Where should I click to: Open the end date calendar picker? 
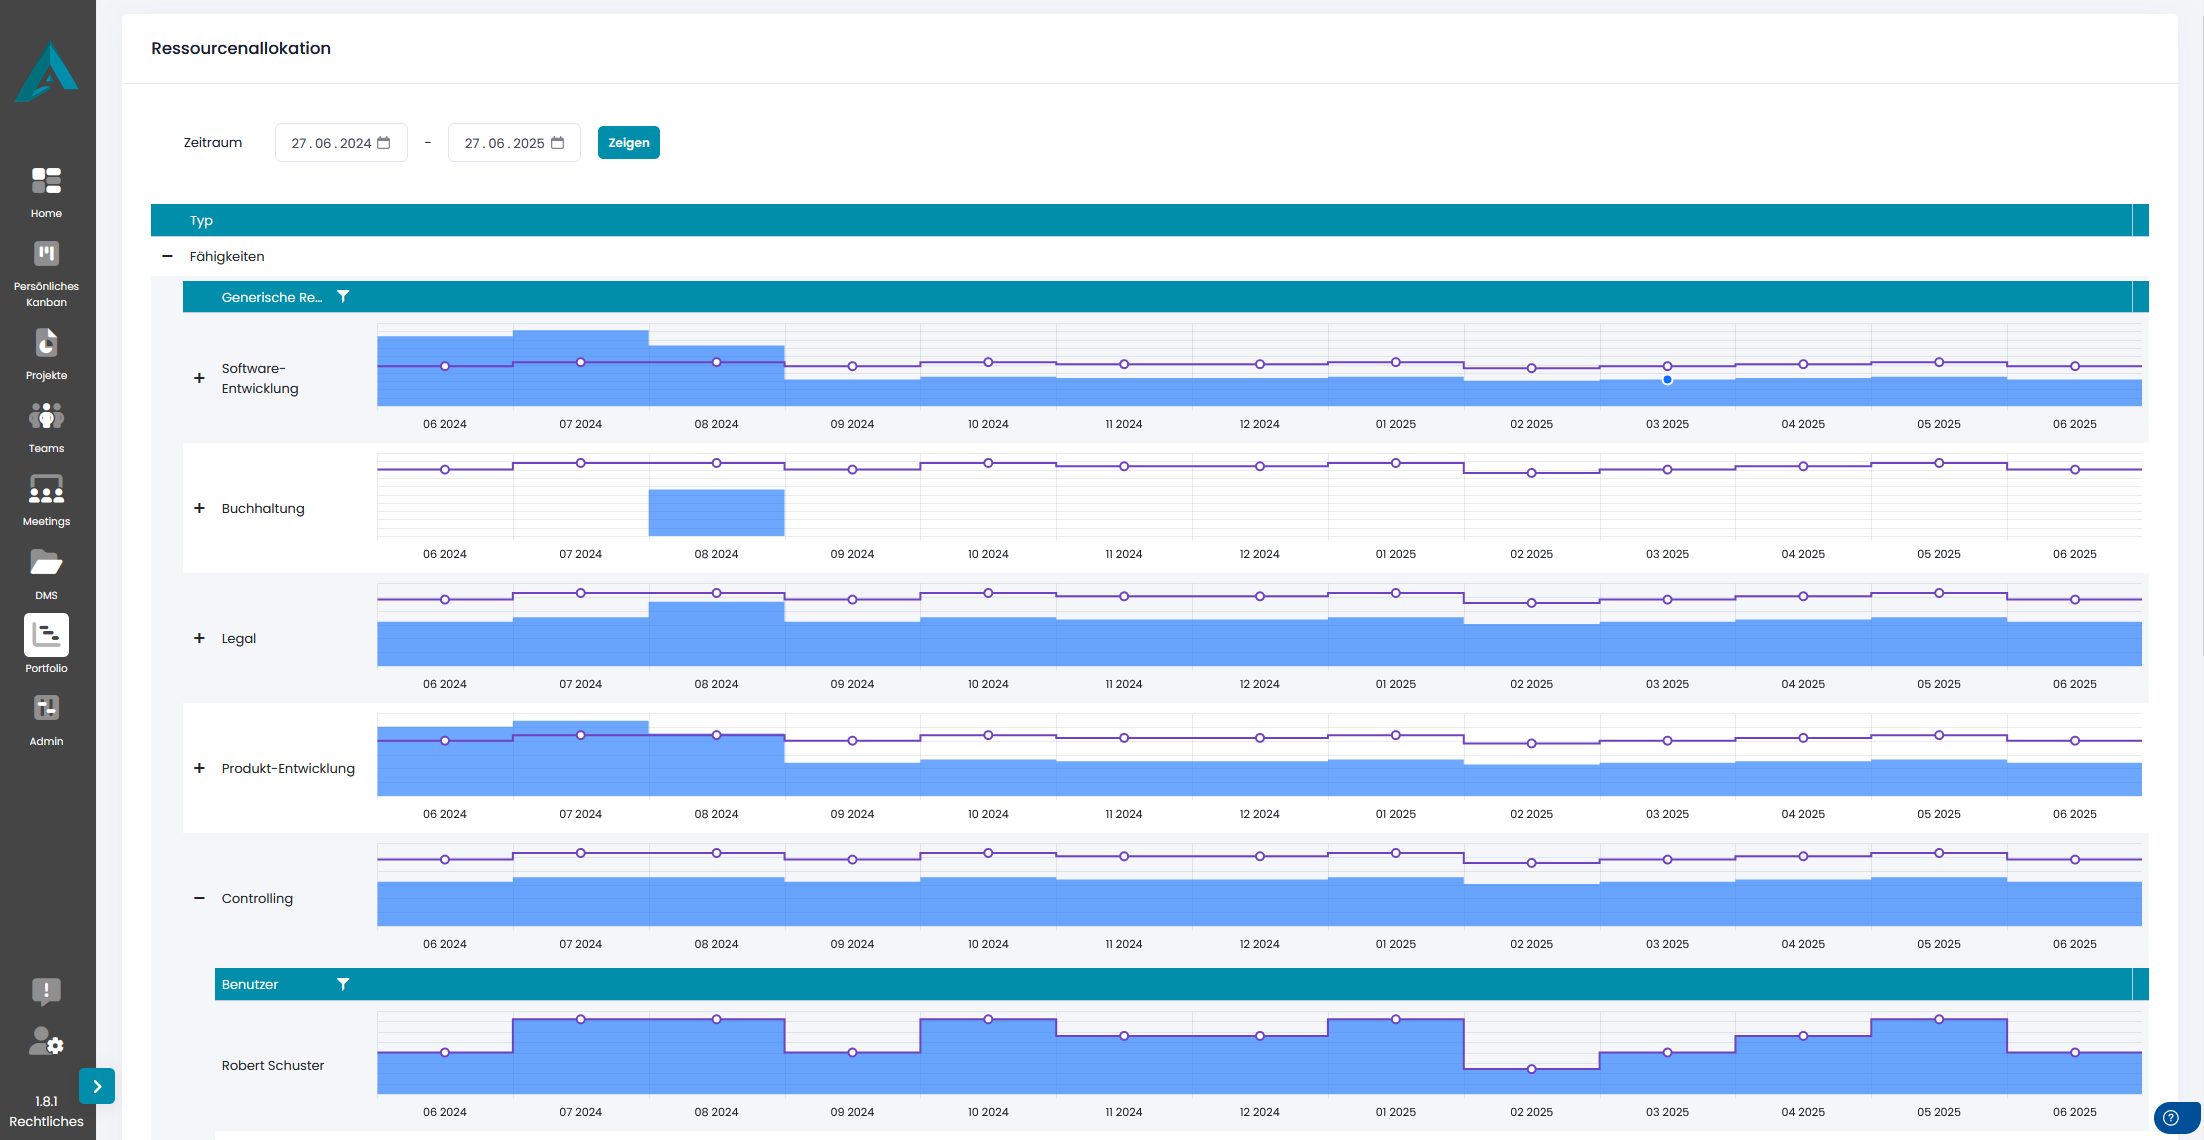point(559,142)
